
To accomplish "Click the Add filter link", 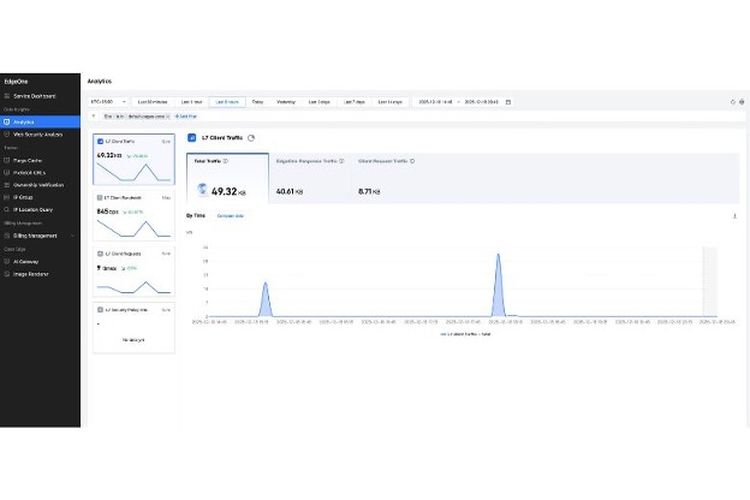I will click(x=186, y=116).
